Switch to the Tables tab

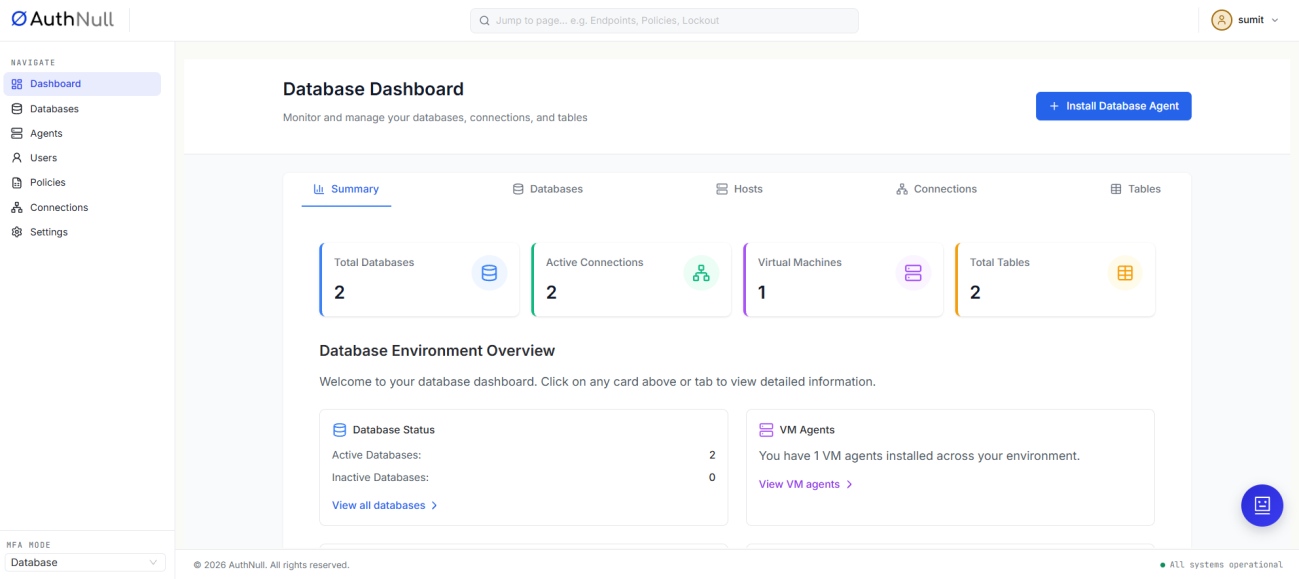(x=1135, y=189)
